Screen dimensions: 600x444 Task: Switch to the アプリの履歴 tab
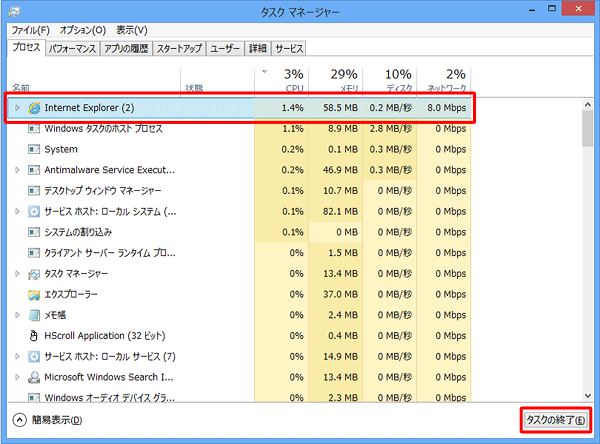click(126, 49)
